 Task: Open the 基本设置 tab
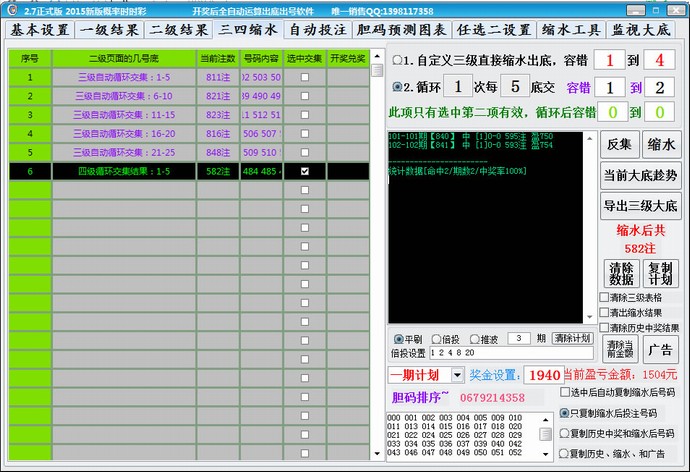pyautogui.click(x=41, y=30)
